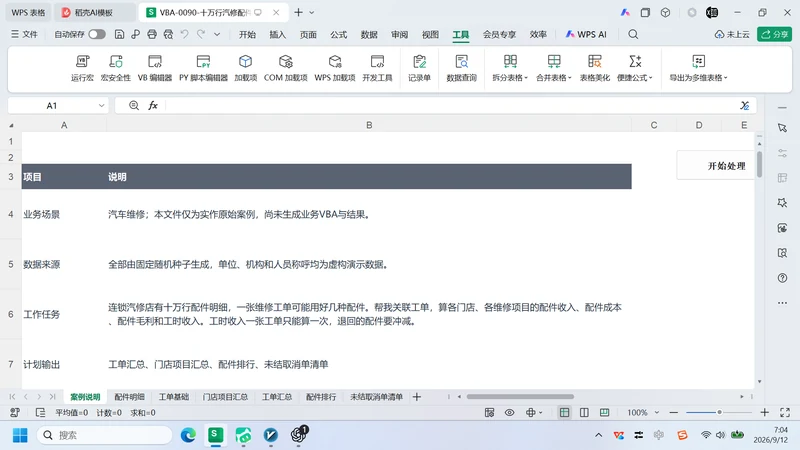Open the 工单汇总 sheet tab
Screen dimensions: 800x450
[x=277, y=396]
